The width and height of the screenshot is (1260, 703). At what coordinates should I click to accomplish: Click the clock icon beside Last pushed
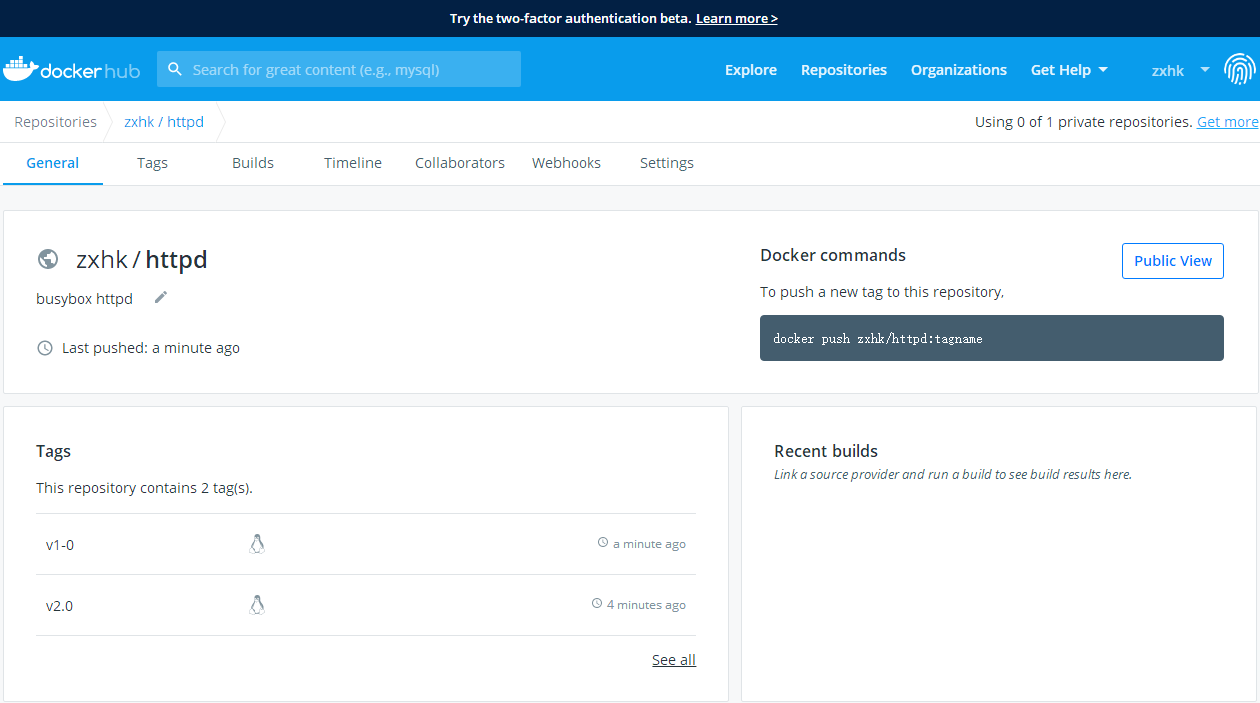[45, 348]
